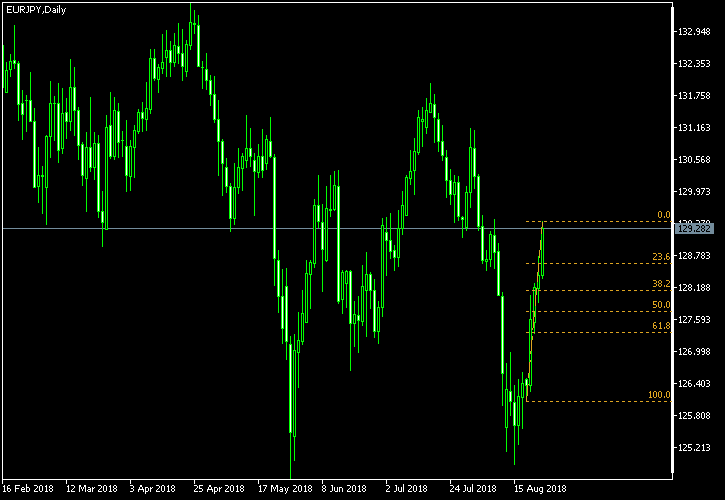Select the Fibonacci 23.6 level label
This screenshot has height=500, width=725.
[x=661, y=257]
